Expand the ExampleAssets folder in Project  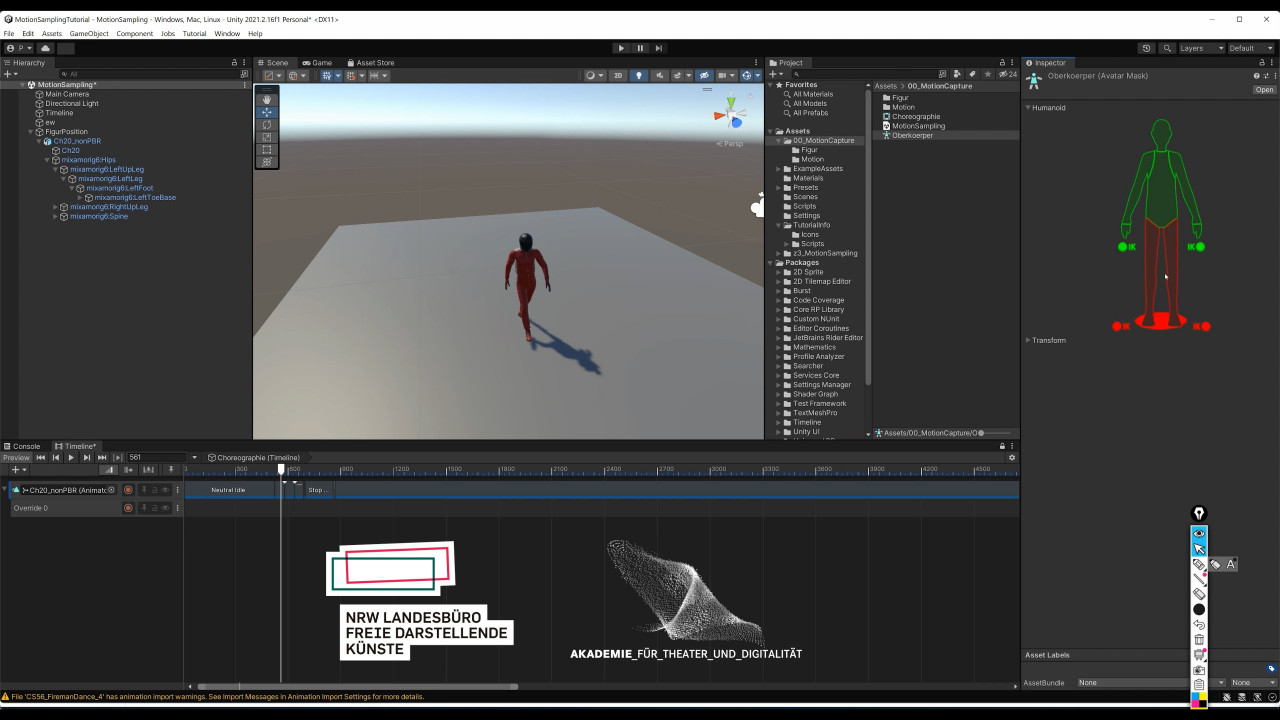click(x=778, y=169)
